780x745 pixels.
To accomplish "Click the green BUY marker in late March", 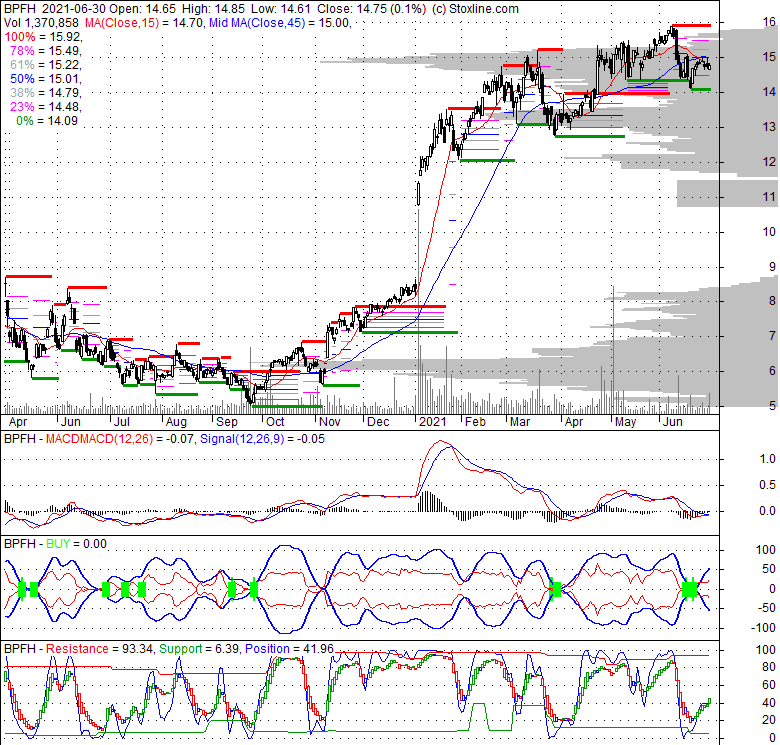I will click(556, 589).
